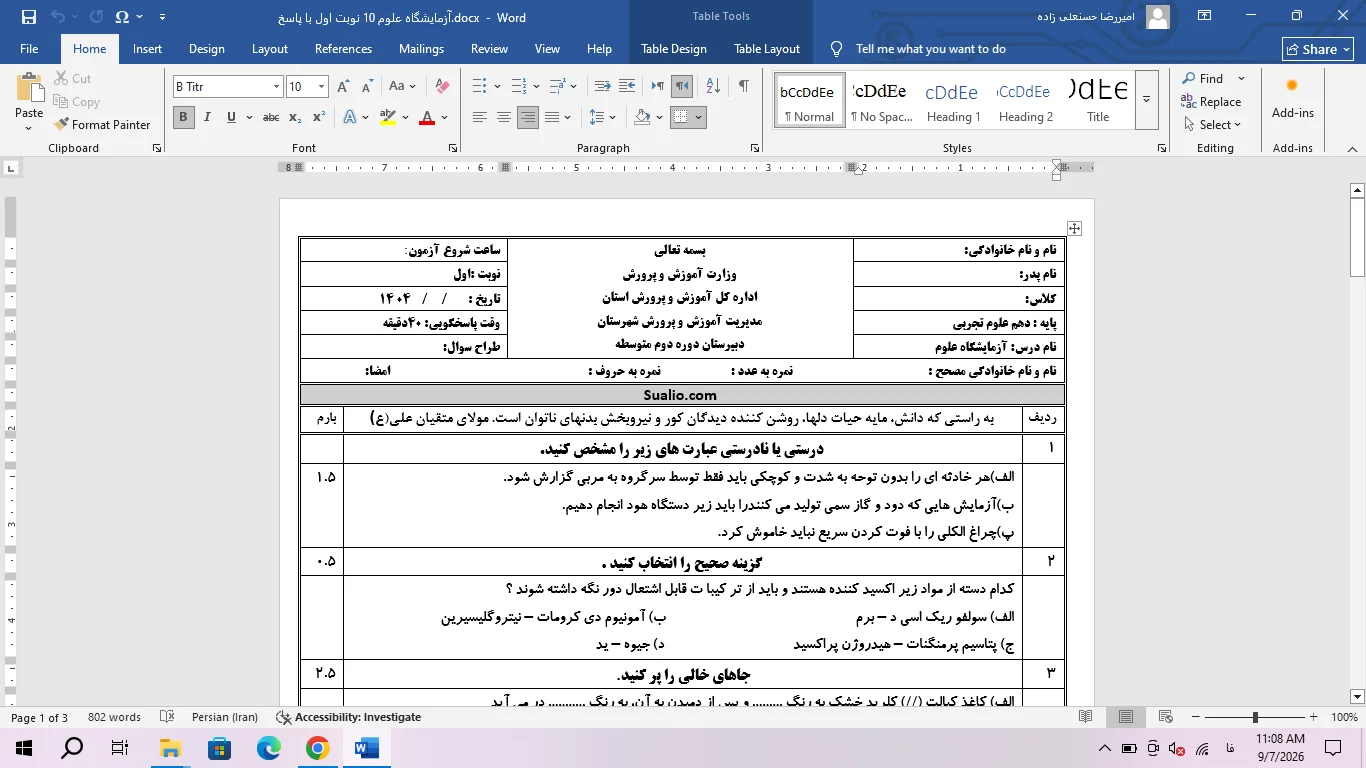Viewport: 1366px width, 768px height.
Task: Click Accessibility: Investigate in status bar
Action: click(x=348, y=717)
